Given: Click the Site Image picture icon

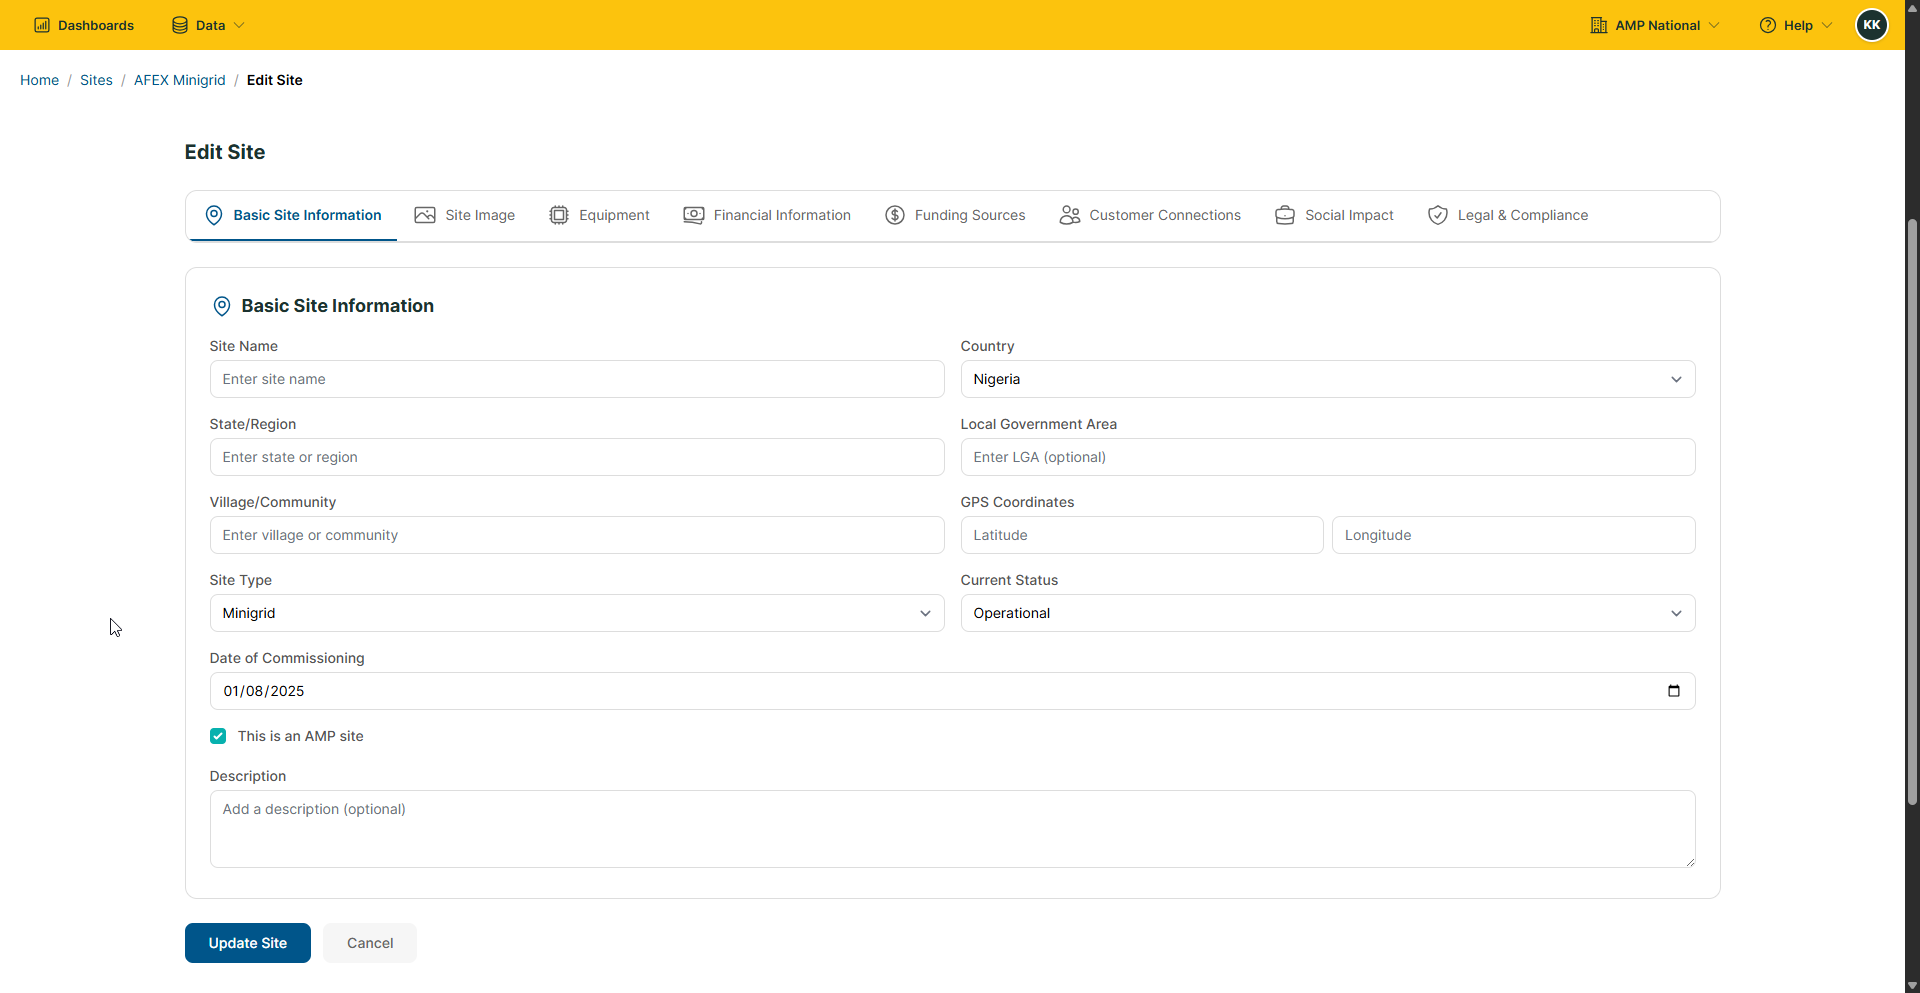Looking at the screenshot, I should pyautogui.click(x=425, y=215).
